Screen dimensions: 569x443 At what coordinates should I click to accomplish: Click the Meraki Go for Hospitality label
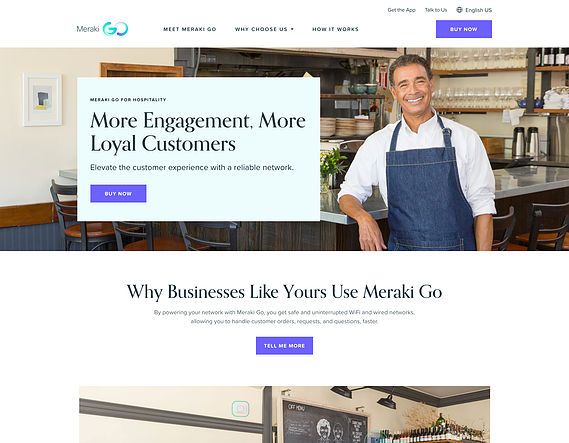pos(128,99)
